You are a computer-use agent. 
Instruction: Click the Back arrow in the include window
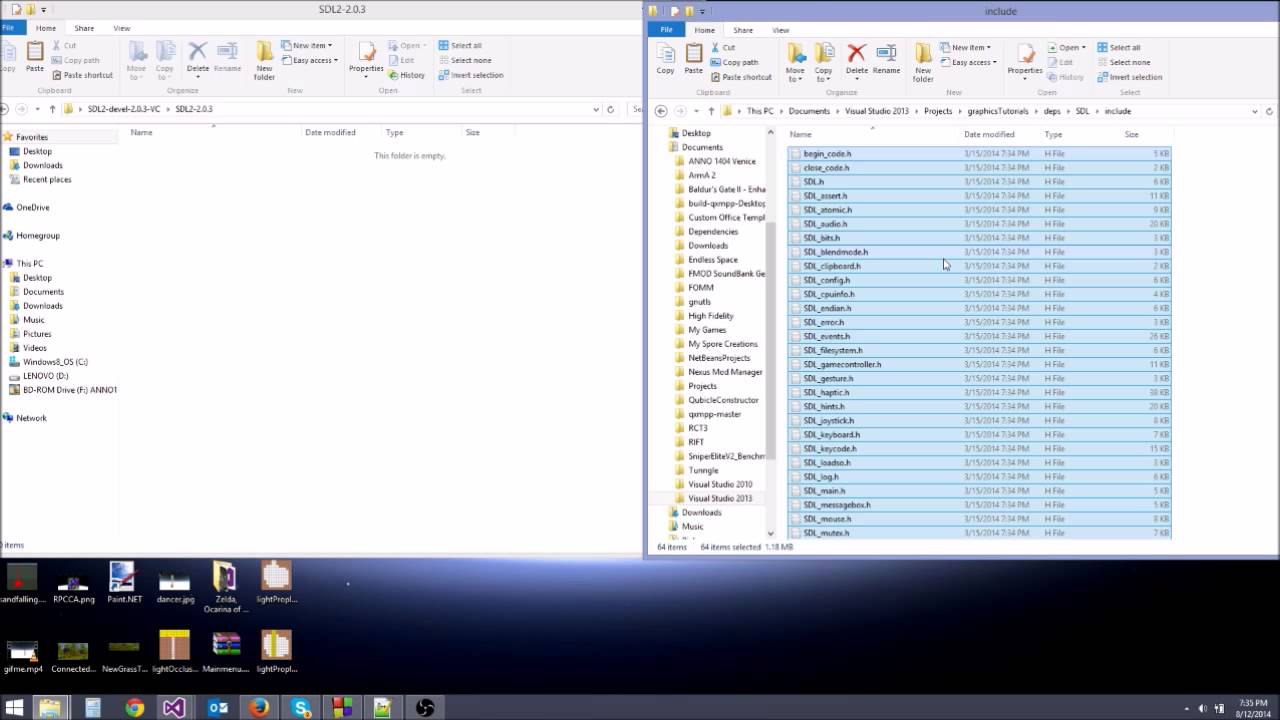(661, 111)
